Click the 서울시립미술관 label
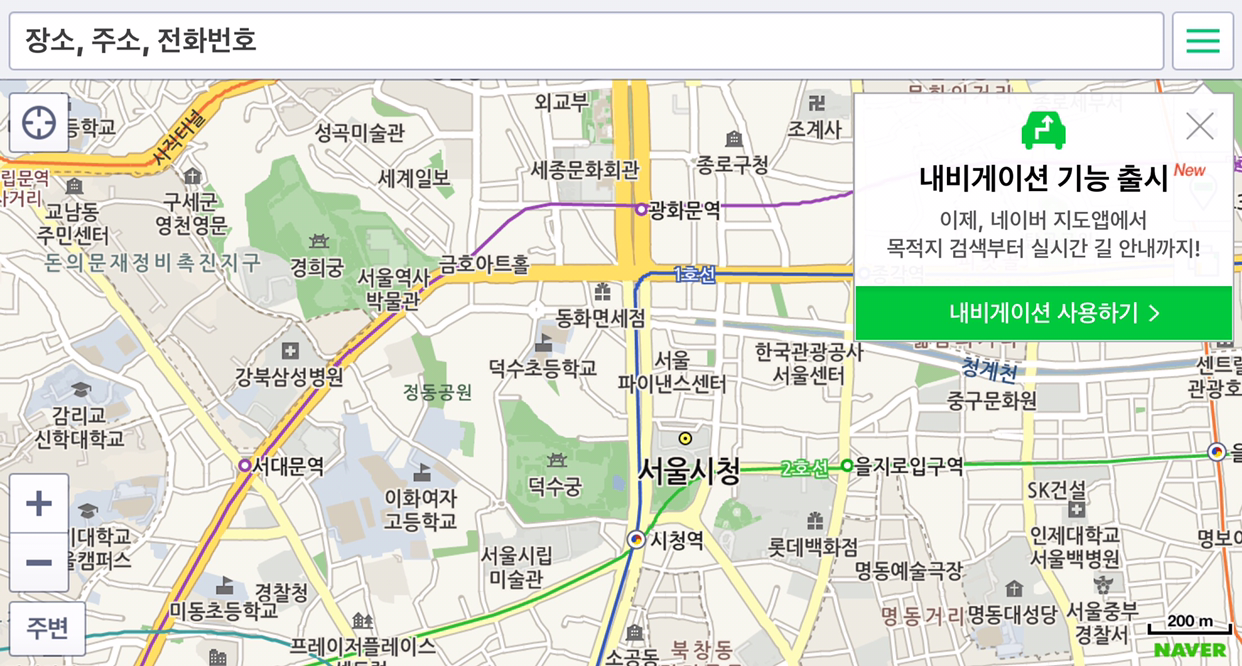The image size is (1242, 666). click(517, 566)
